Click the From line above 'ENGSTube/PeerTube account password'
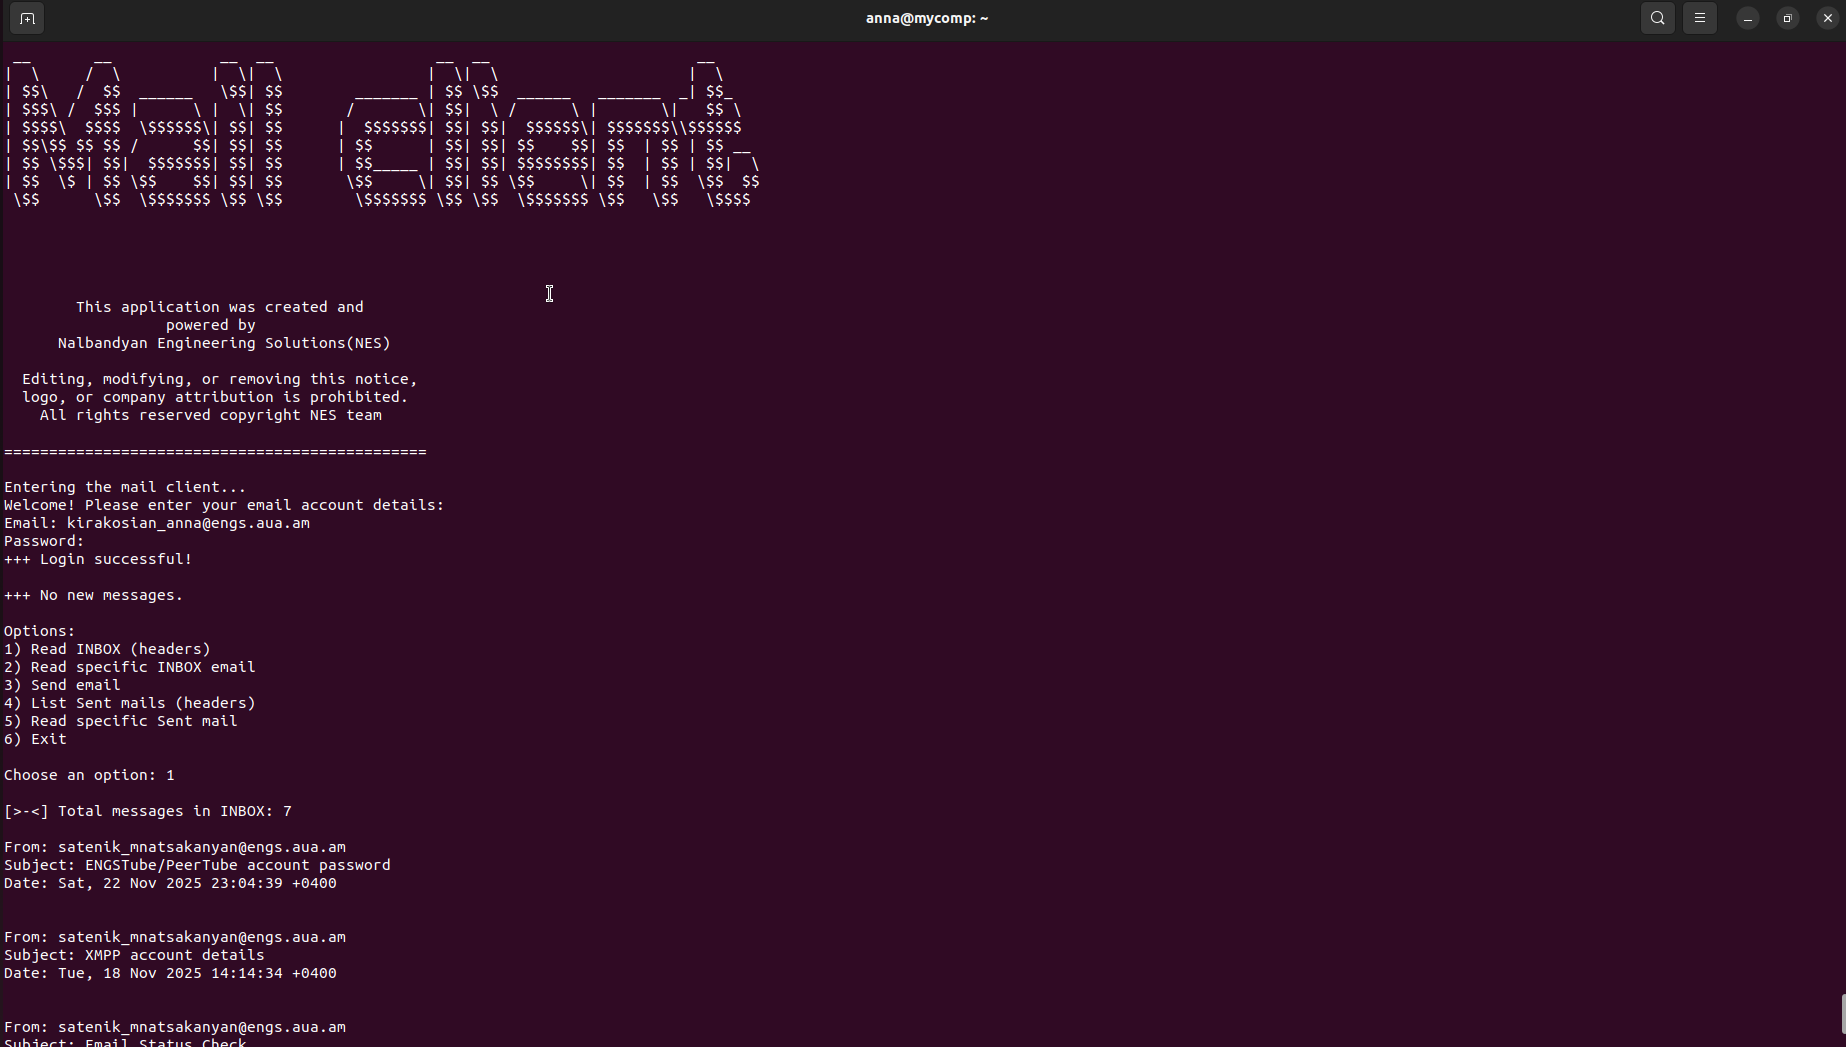This screenshot has height=1047, width=1846. click(x=175, y=848)
